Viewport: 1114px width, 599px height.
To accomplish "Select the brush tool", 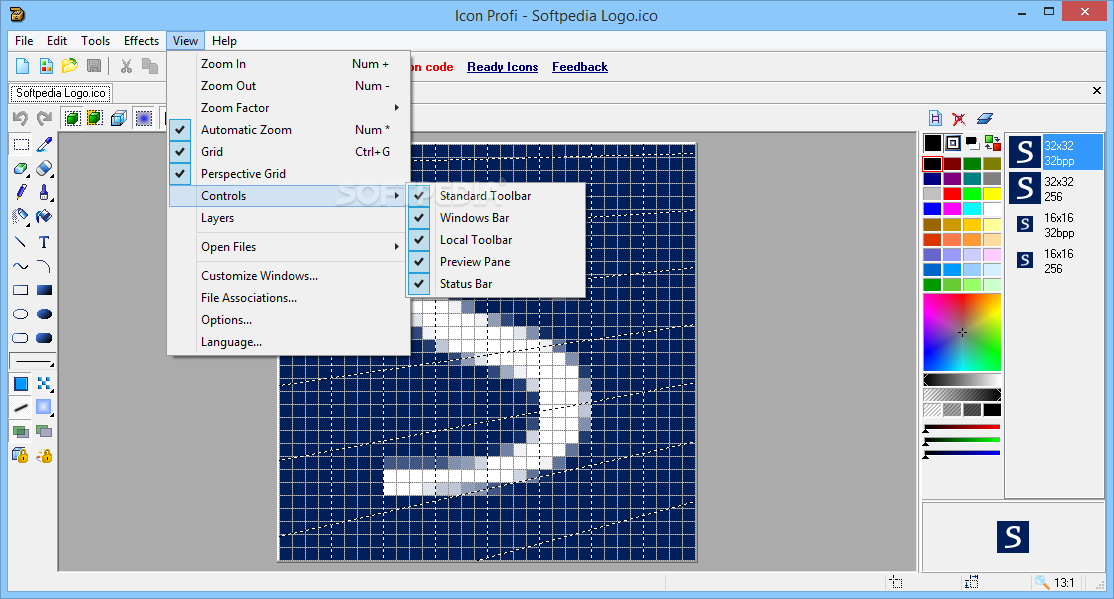I will [x=44, y=193].
